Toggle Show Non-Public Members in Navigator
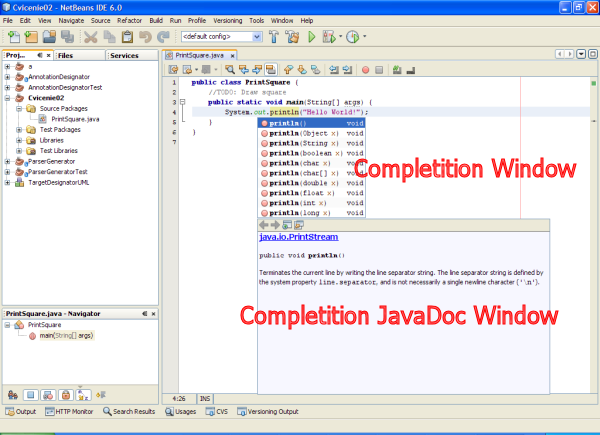600x435 pixels. (x=66, y=394)
